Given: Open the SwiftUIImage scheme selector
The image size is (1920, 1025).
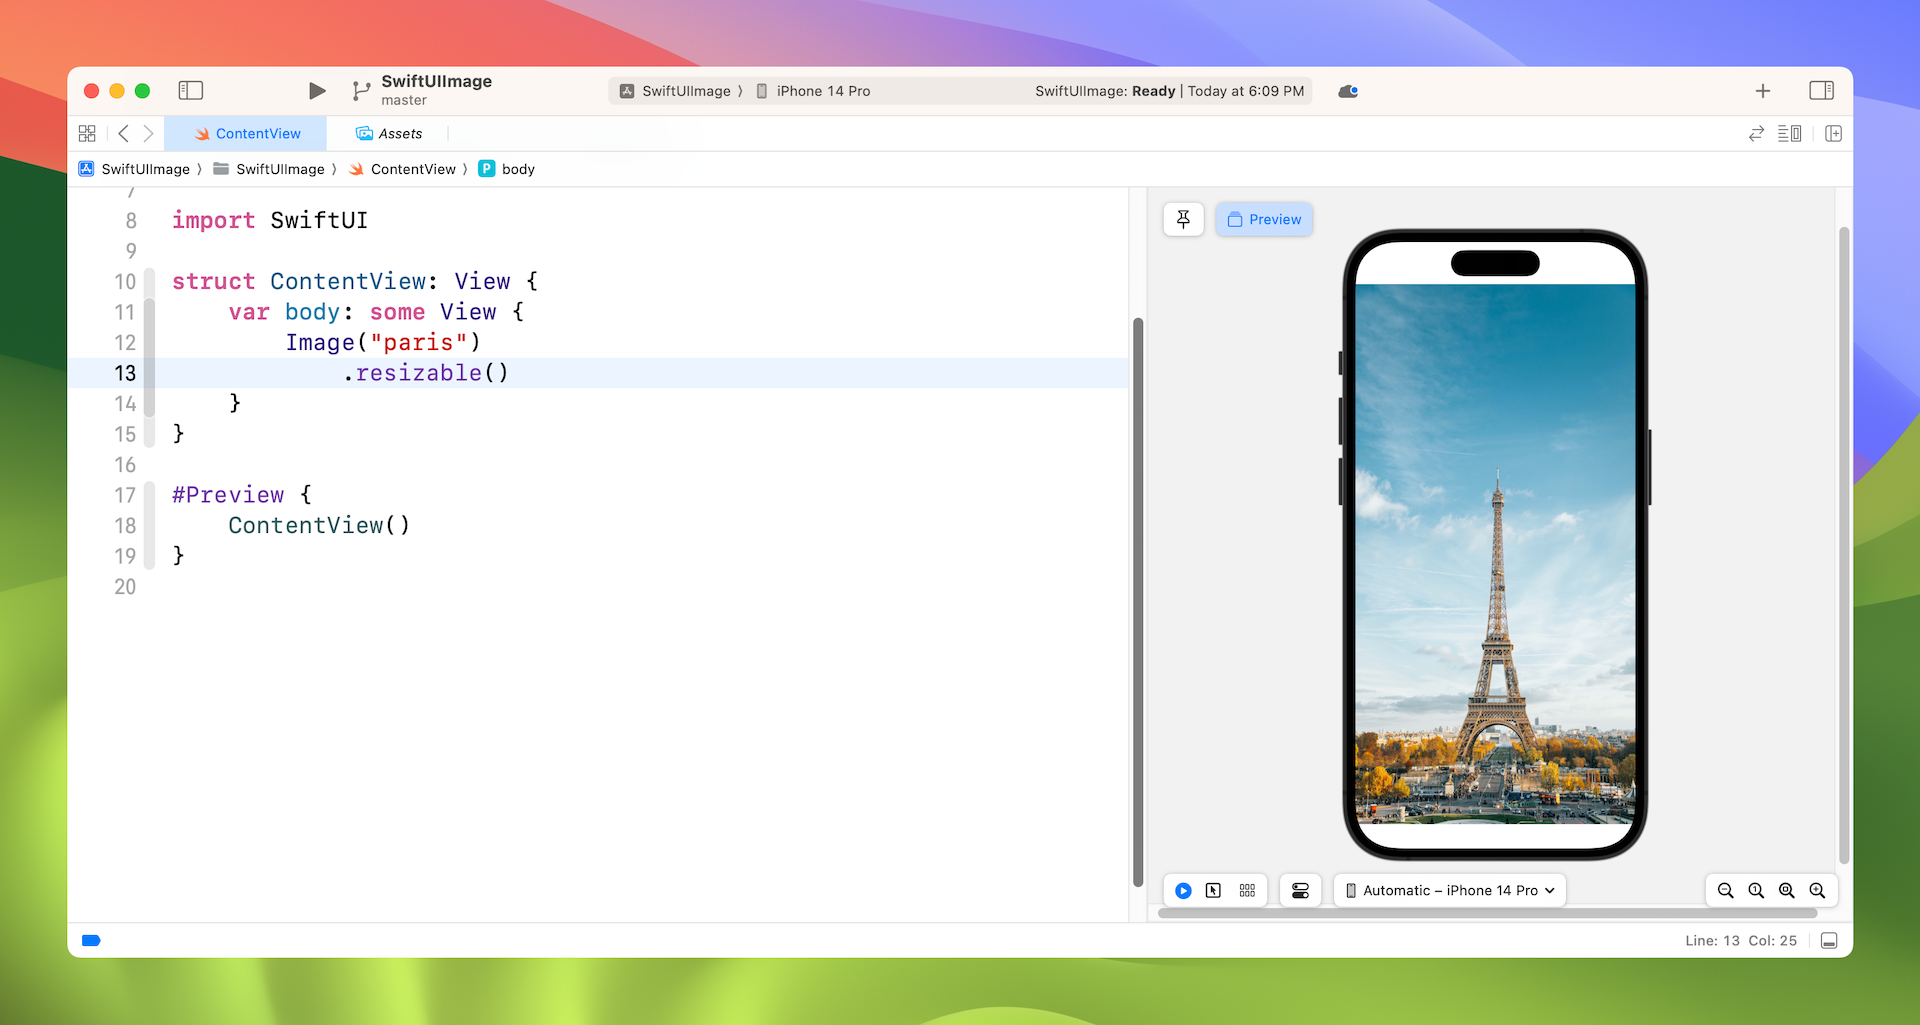Looking at the screenshot, I should tap(676, 91).
